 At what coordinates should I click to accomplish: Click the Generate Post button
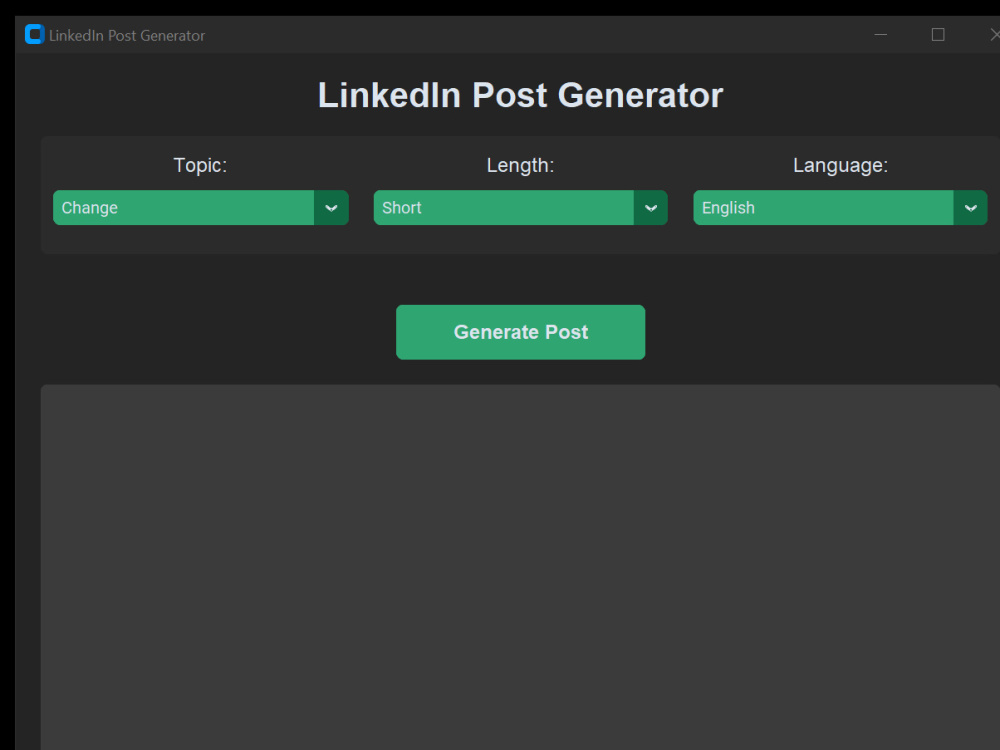(x=520, y=332)
